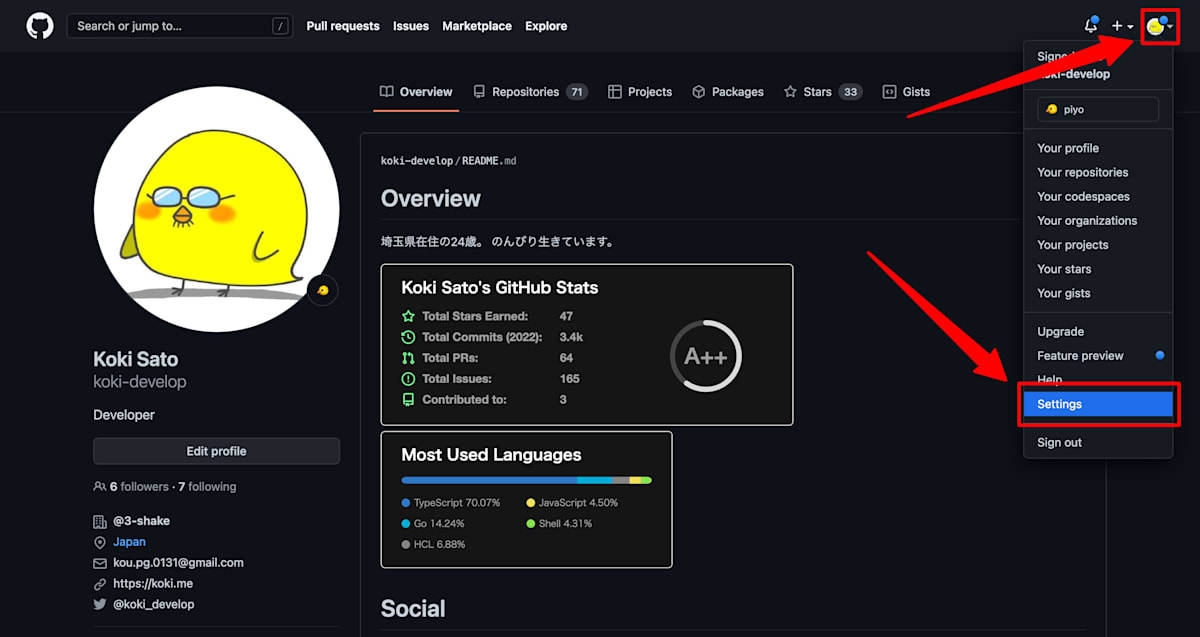Click the GitHub Octocat logo
Viewport: 1200px width, 637px height.
pyautogui.click(x=40, y=26)
